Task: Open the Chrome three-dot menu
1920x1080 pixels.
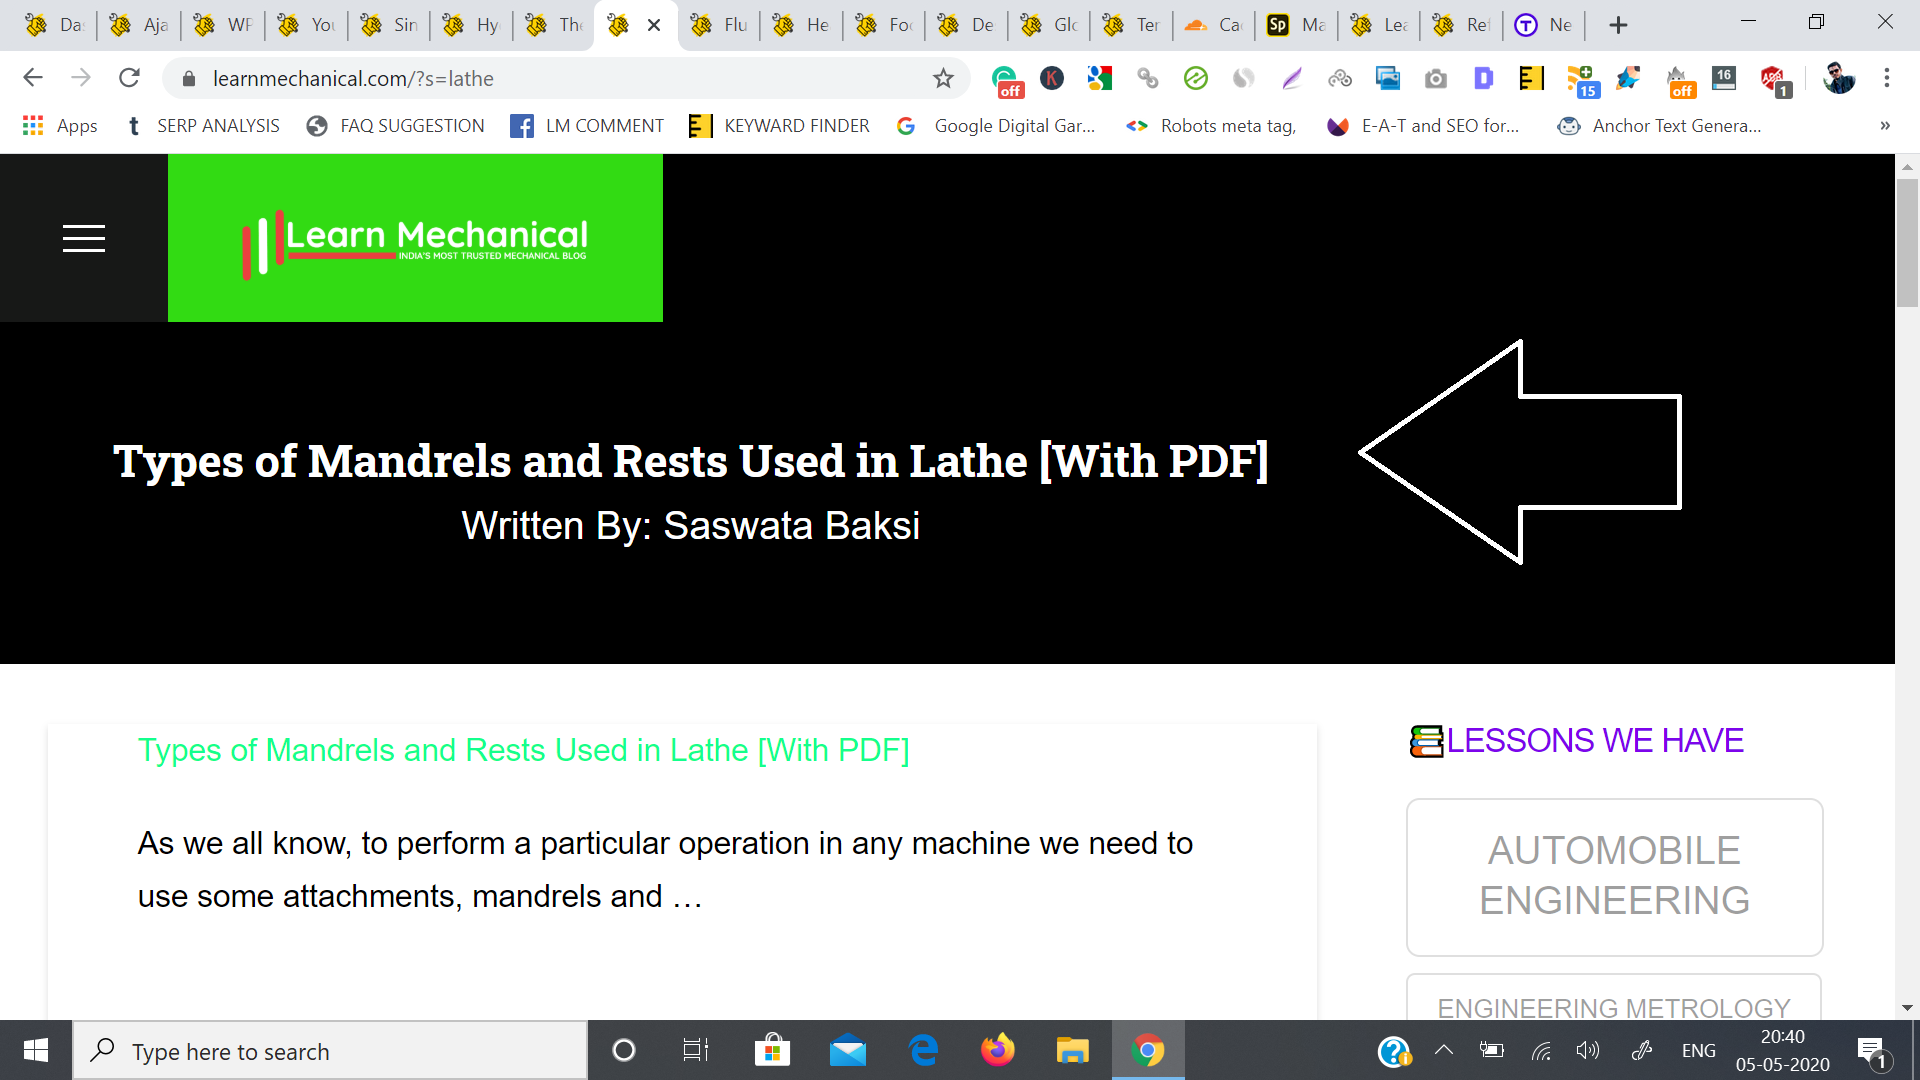Action: click(1887, 78)
